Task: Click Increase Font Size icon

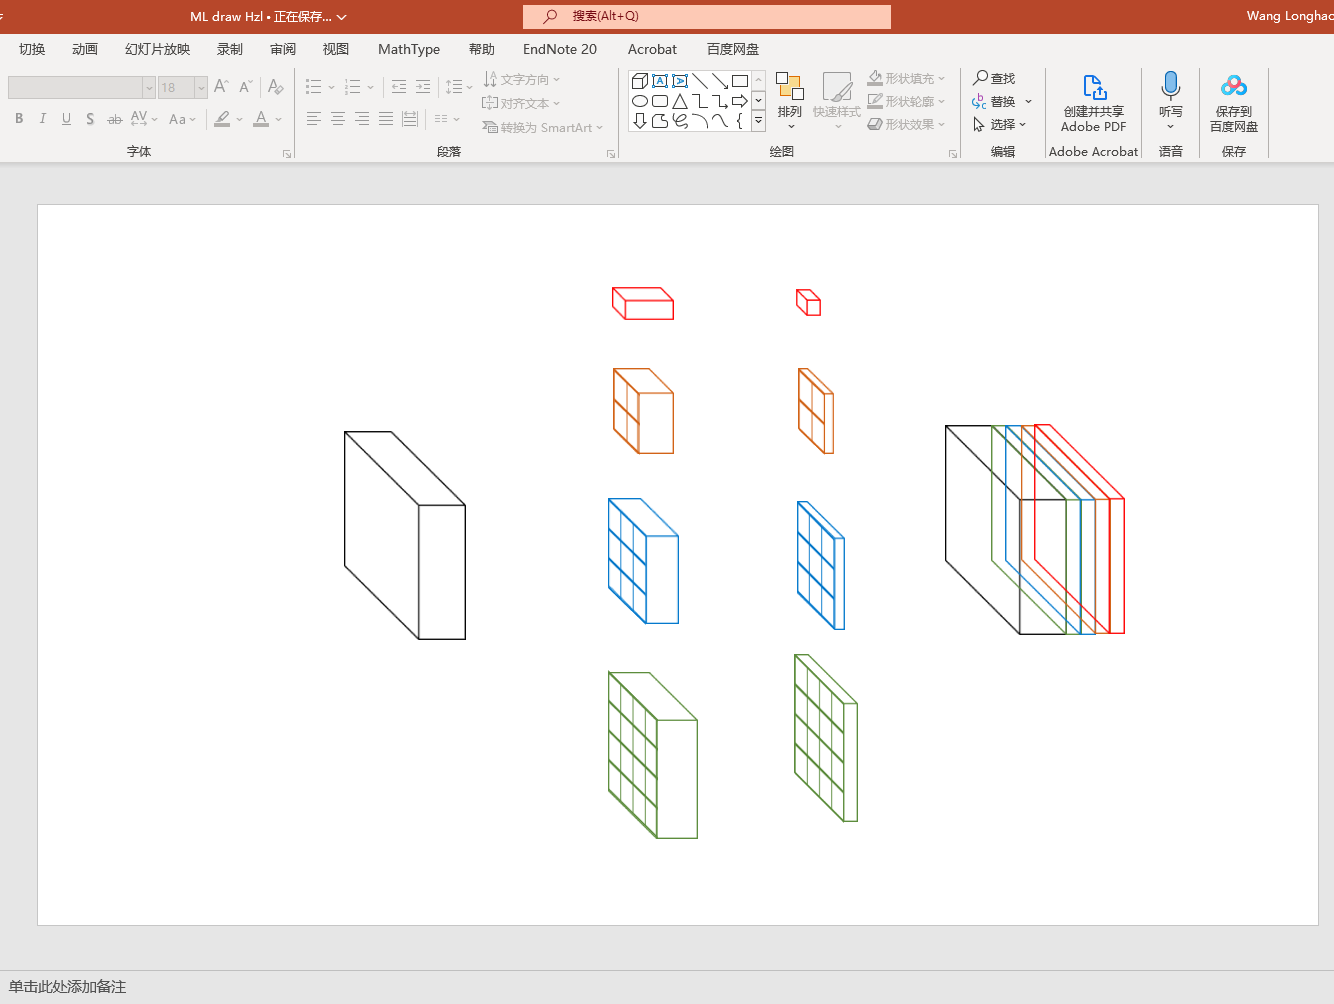Action: (221, 87)
